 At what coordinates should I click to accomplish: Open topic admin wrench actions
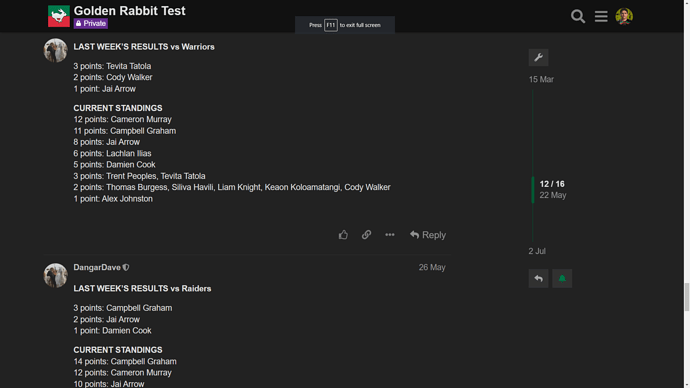coord(538,57)
